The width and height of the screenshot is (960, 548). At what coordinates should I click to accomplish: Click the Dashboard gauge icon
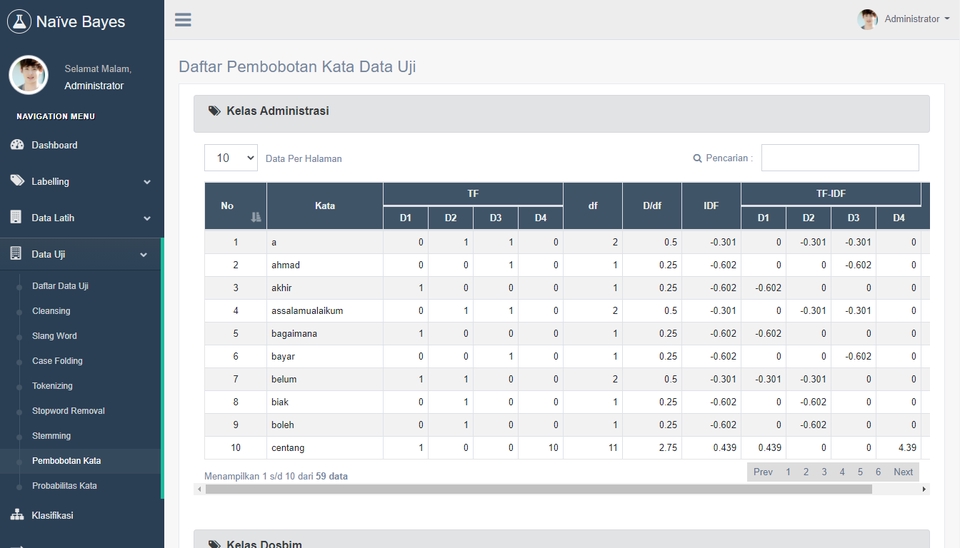pos(17,145)
